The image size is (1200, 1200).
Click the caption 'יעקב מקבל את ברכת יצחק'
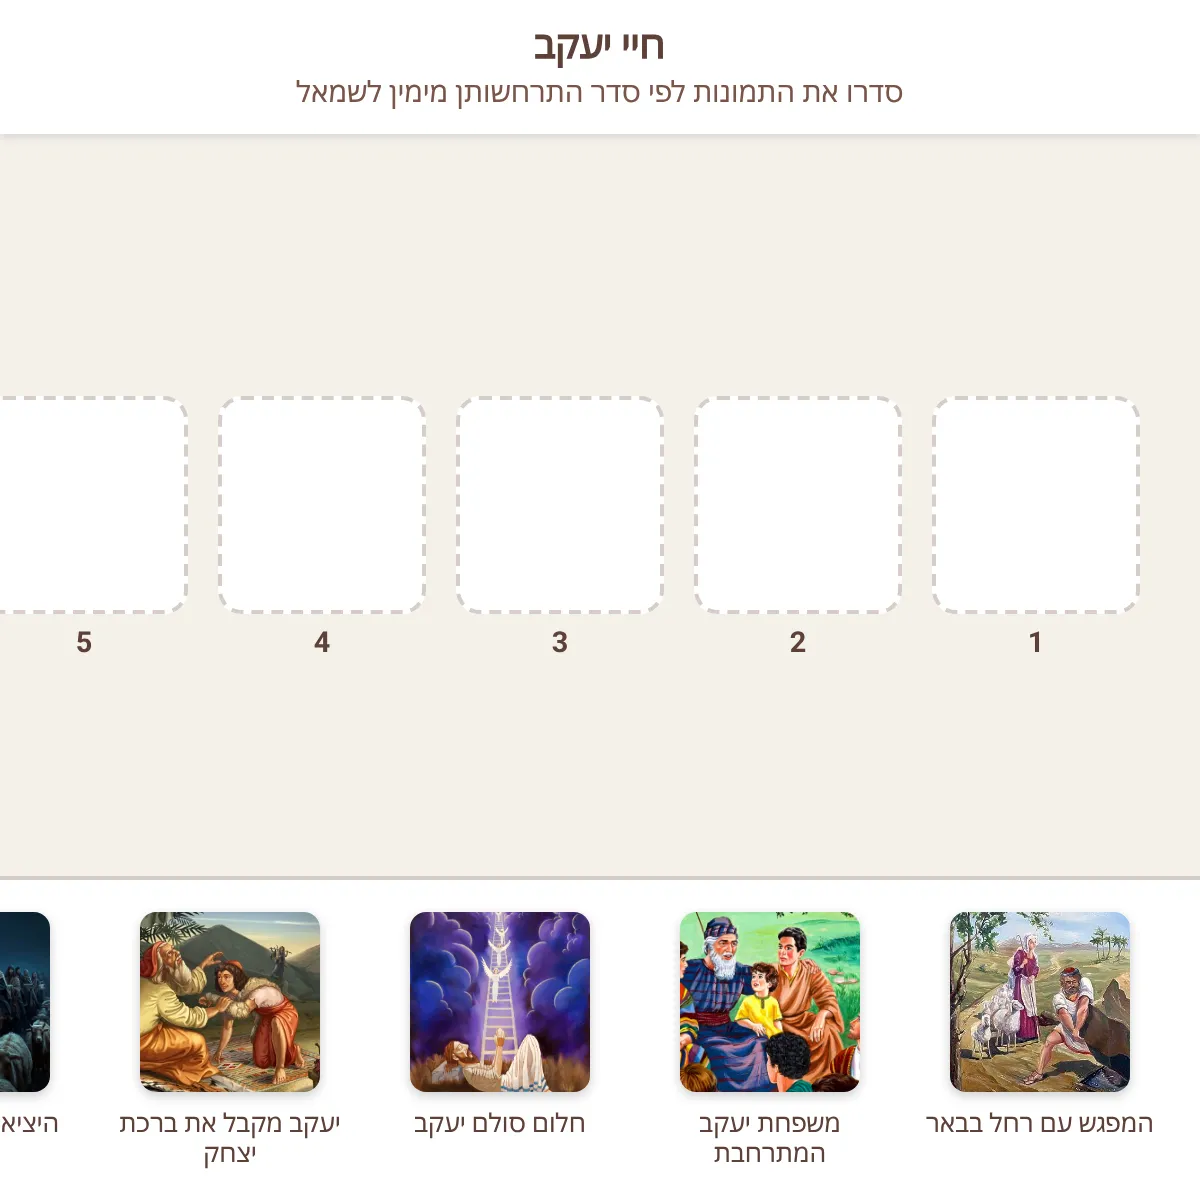point(229,1137)
